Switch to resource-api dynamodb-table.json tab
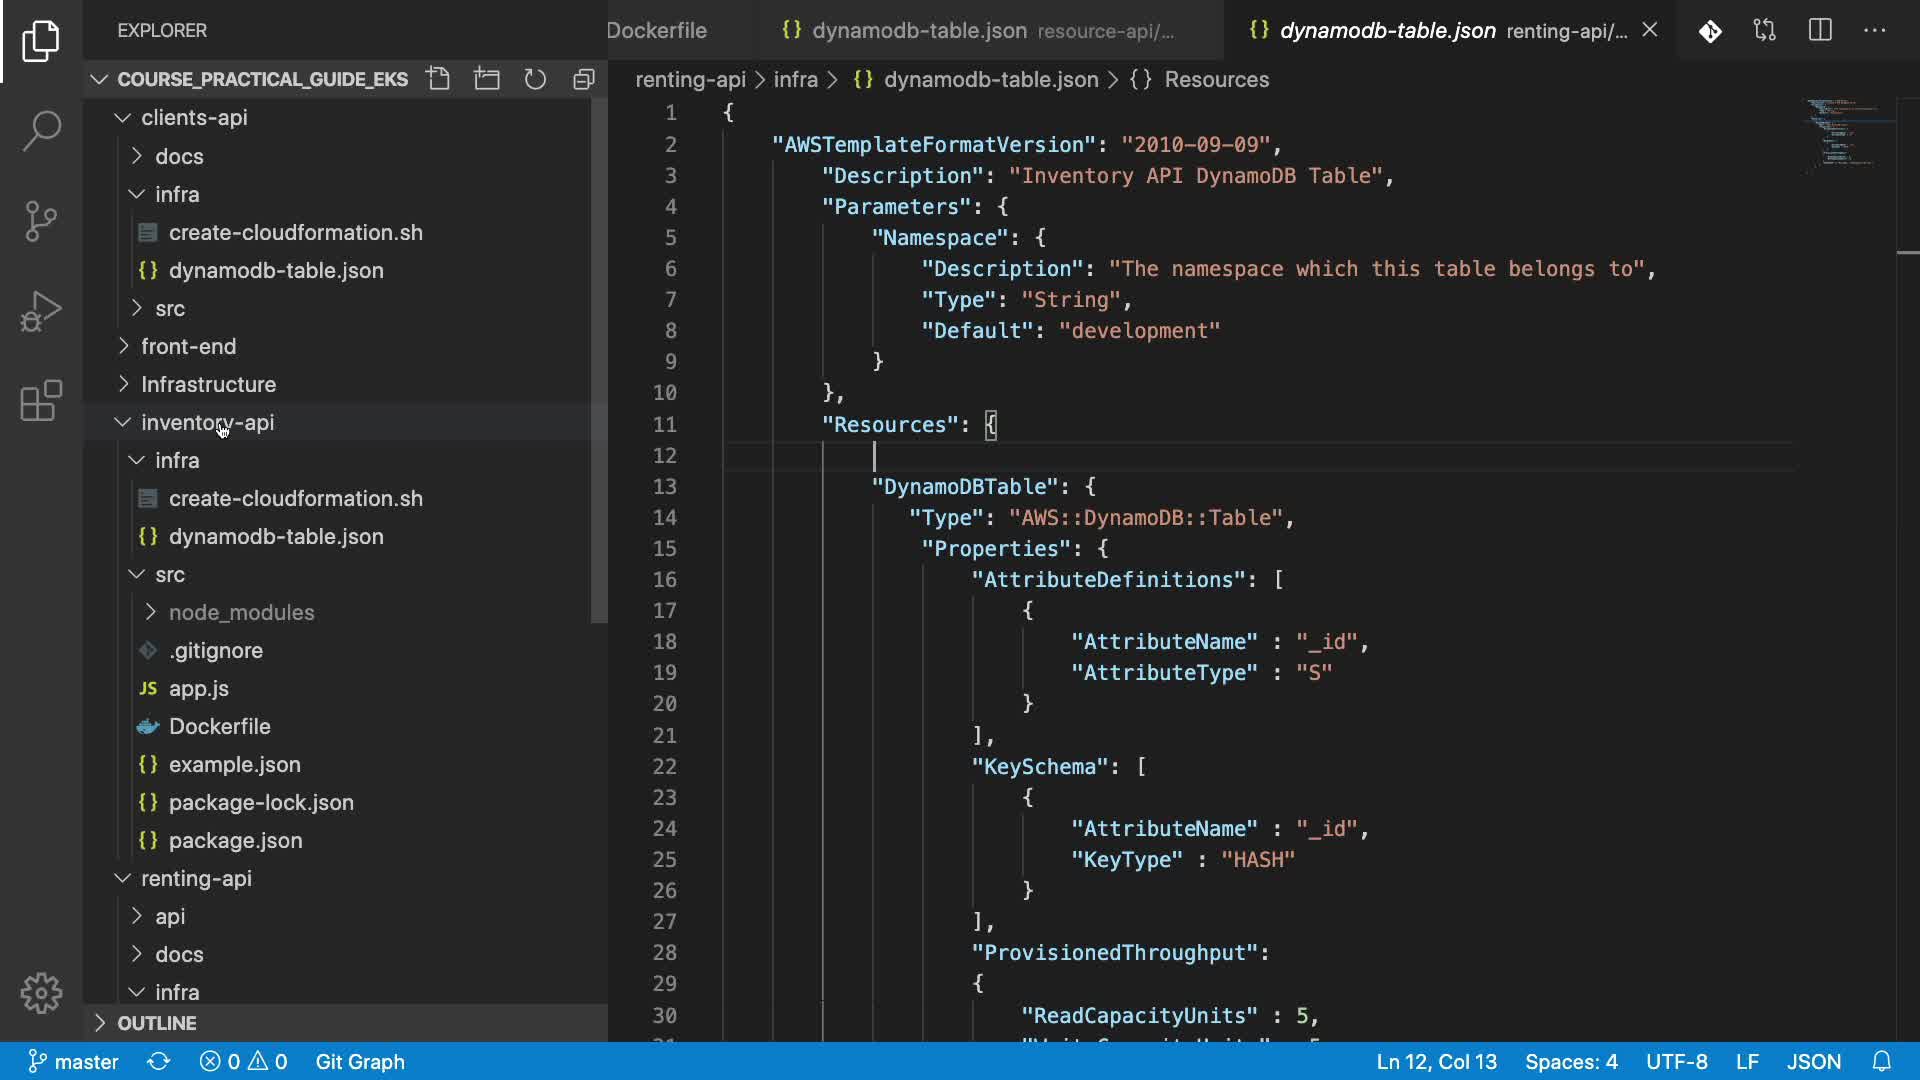The image size is (1920, 1080). [978, 30]
